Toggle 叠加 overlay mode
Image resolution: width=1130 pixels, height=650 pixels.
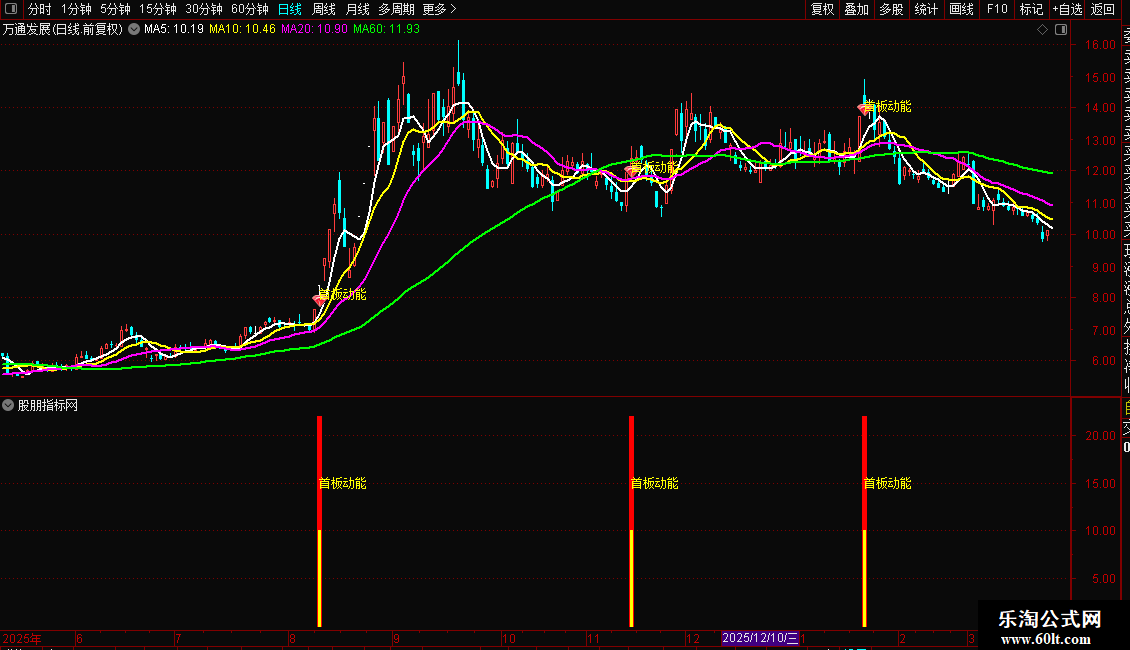(857, 9)
